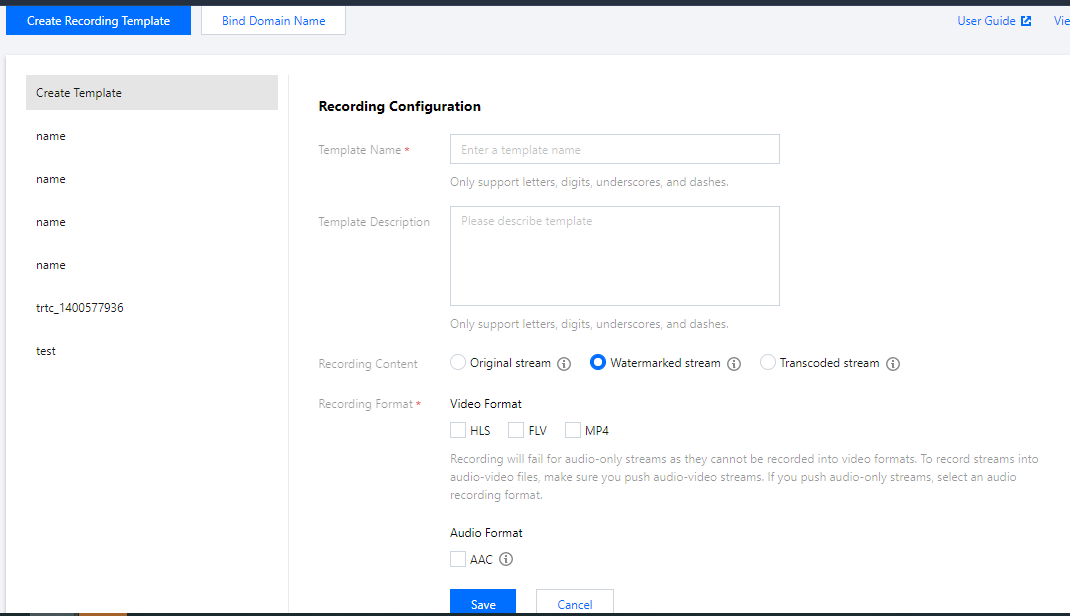The width and height of the screenshot is (1070, 616).
Task: Click into the Template Description text area
Action: point(614,256)
